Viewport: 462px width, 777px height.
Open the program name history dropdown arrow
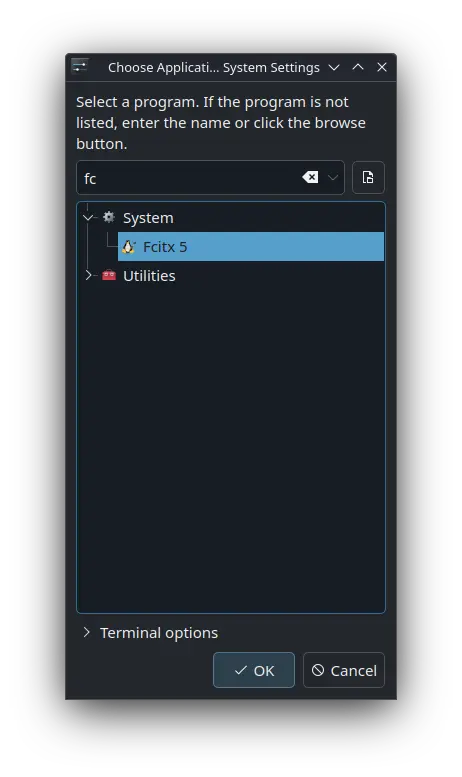point(333,177)
